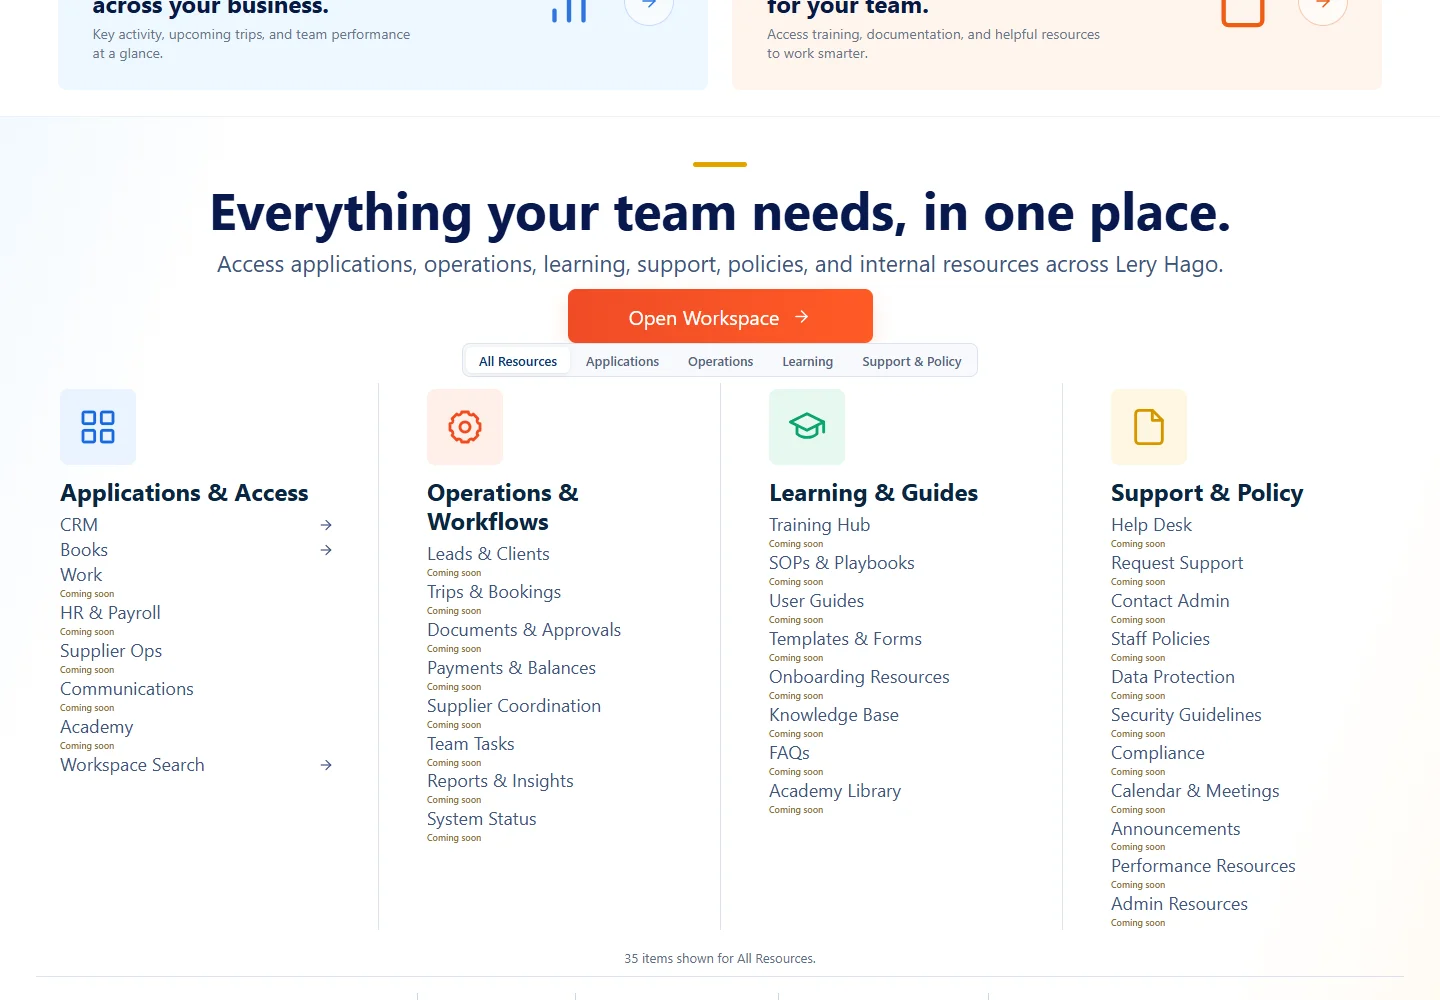The width and height of the screenshot is (1440, 1000).
Task: Open the CRM link
Action: coord(79,525)
